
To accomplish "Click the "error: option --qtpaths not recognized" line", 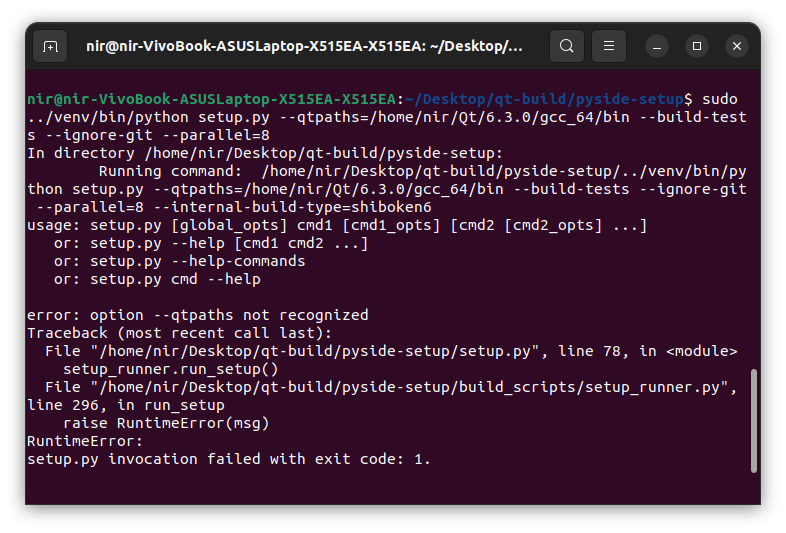I will [x=197, y=315].
